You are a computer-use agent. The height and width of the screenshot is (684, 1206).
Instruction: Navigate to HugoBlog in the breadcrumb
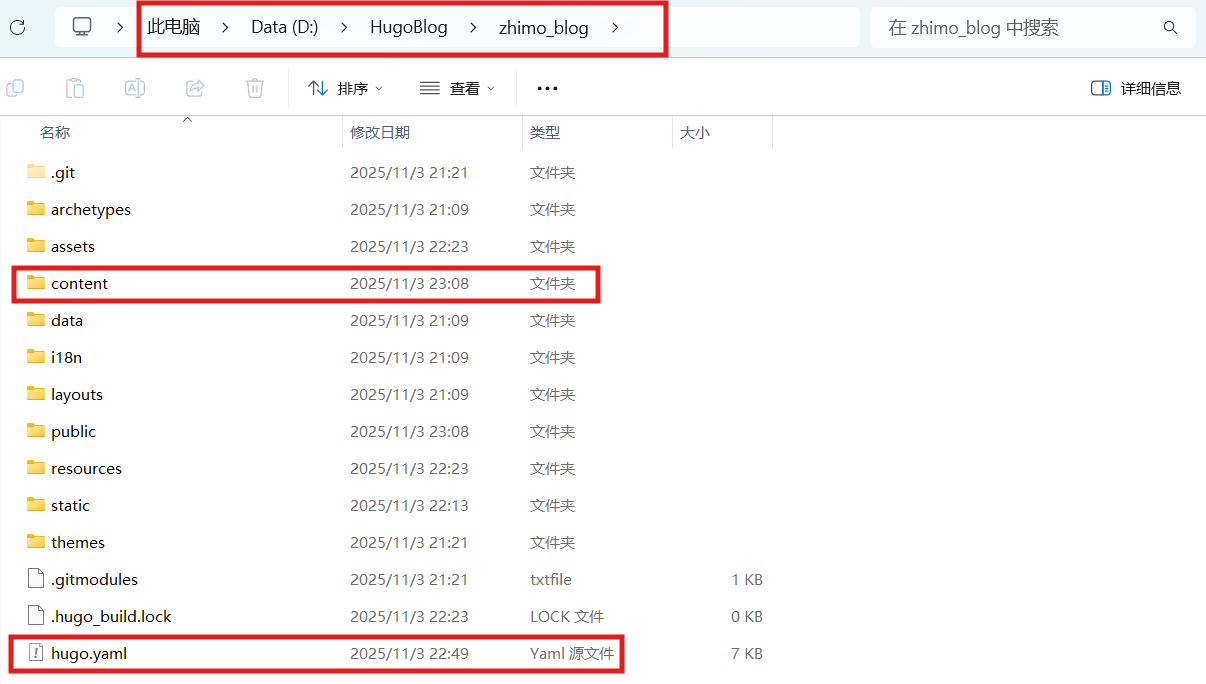click(x=408, y=28)
